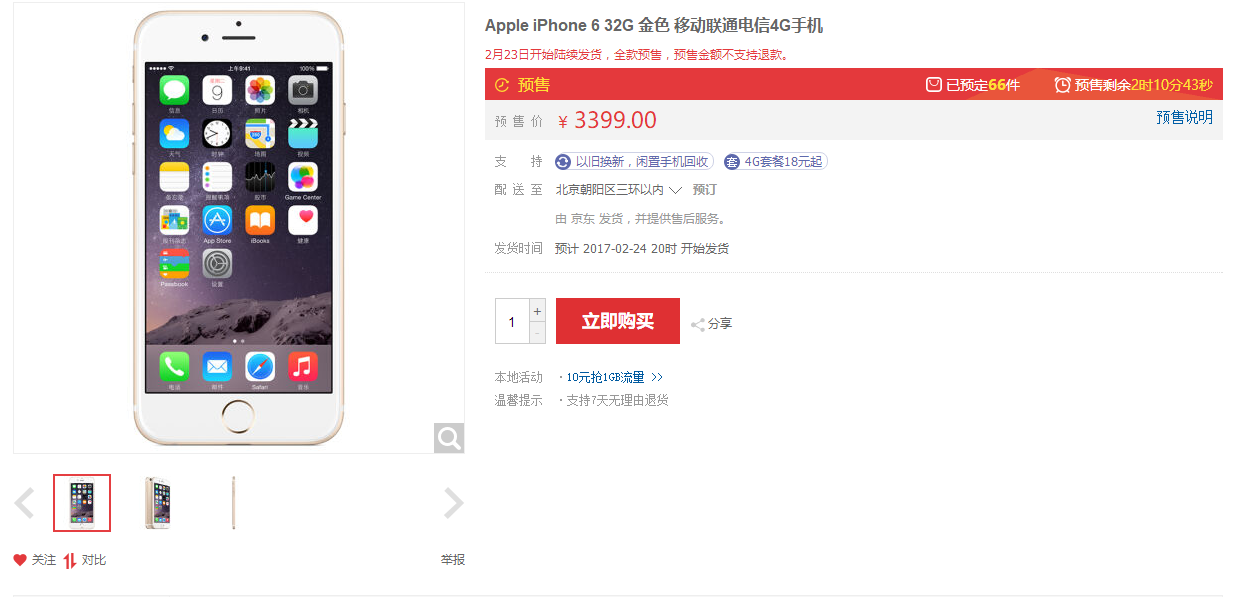The height and width of the screenshot is (597, 1240).
Task: Click the 预售 clock icon in red banner
Action: click(502, 85)
